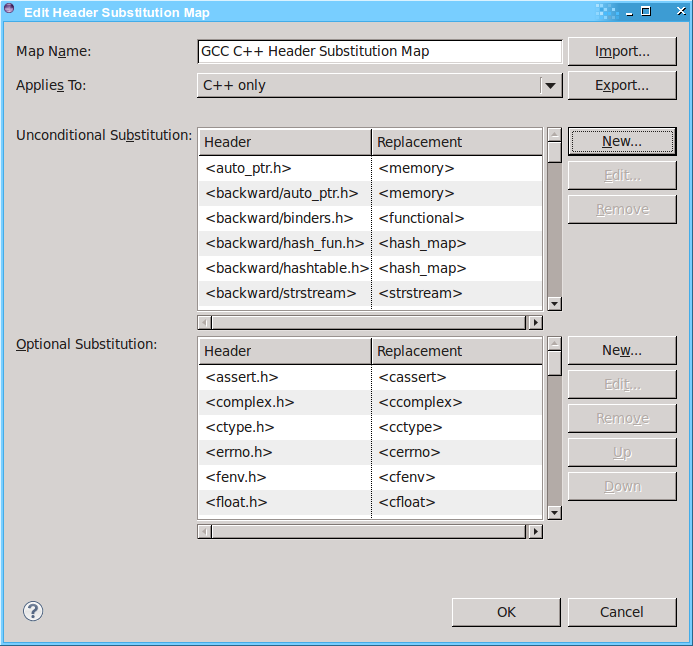Select the <auto_ptr.h> row
693x646 pixels.
click(370, 168)
